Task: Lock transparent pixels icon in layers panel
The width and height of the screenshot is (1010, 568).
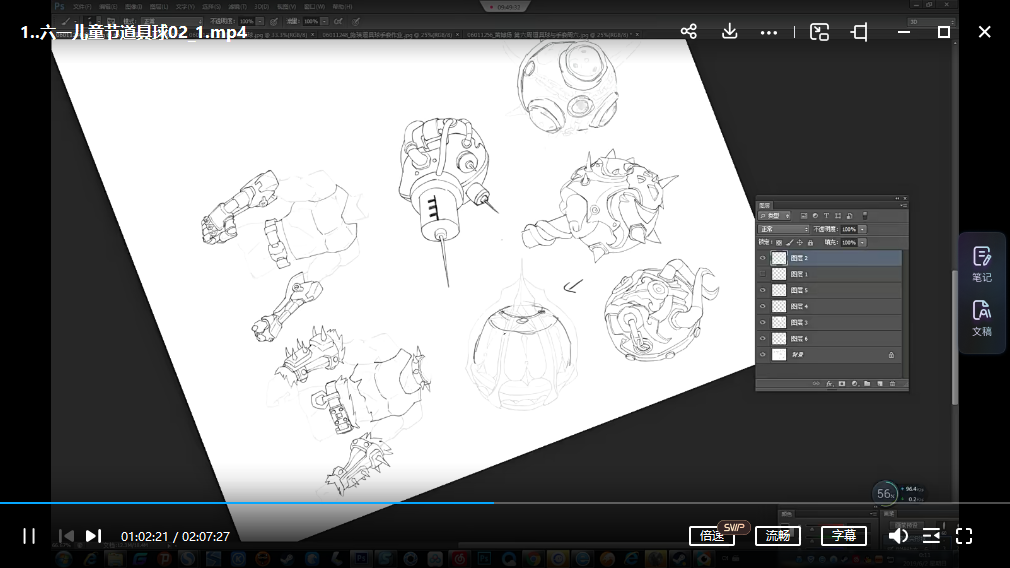Action: (x=779, y=243)
